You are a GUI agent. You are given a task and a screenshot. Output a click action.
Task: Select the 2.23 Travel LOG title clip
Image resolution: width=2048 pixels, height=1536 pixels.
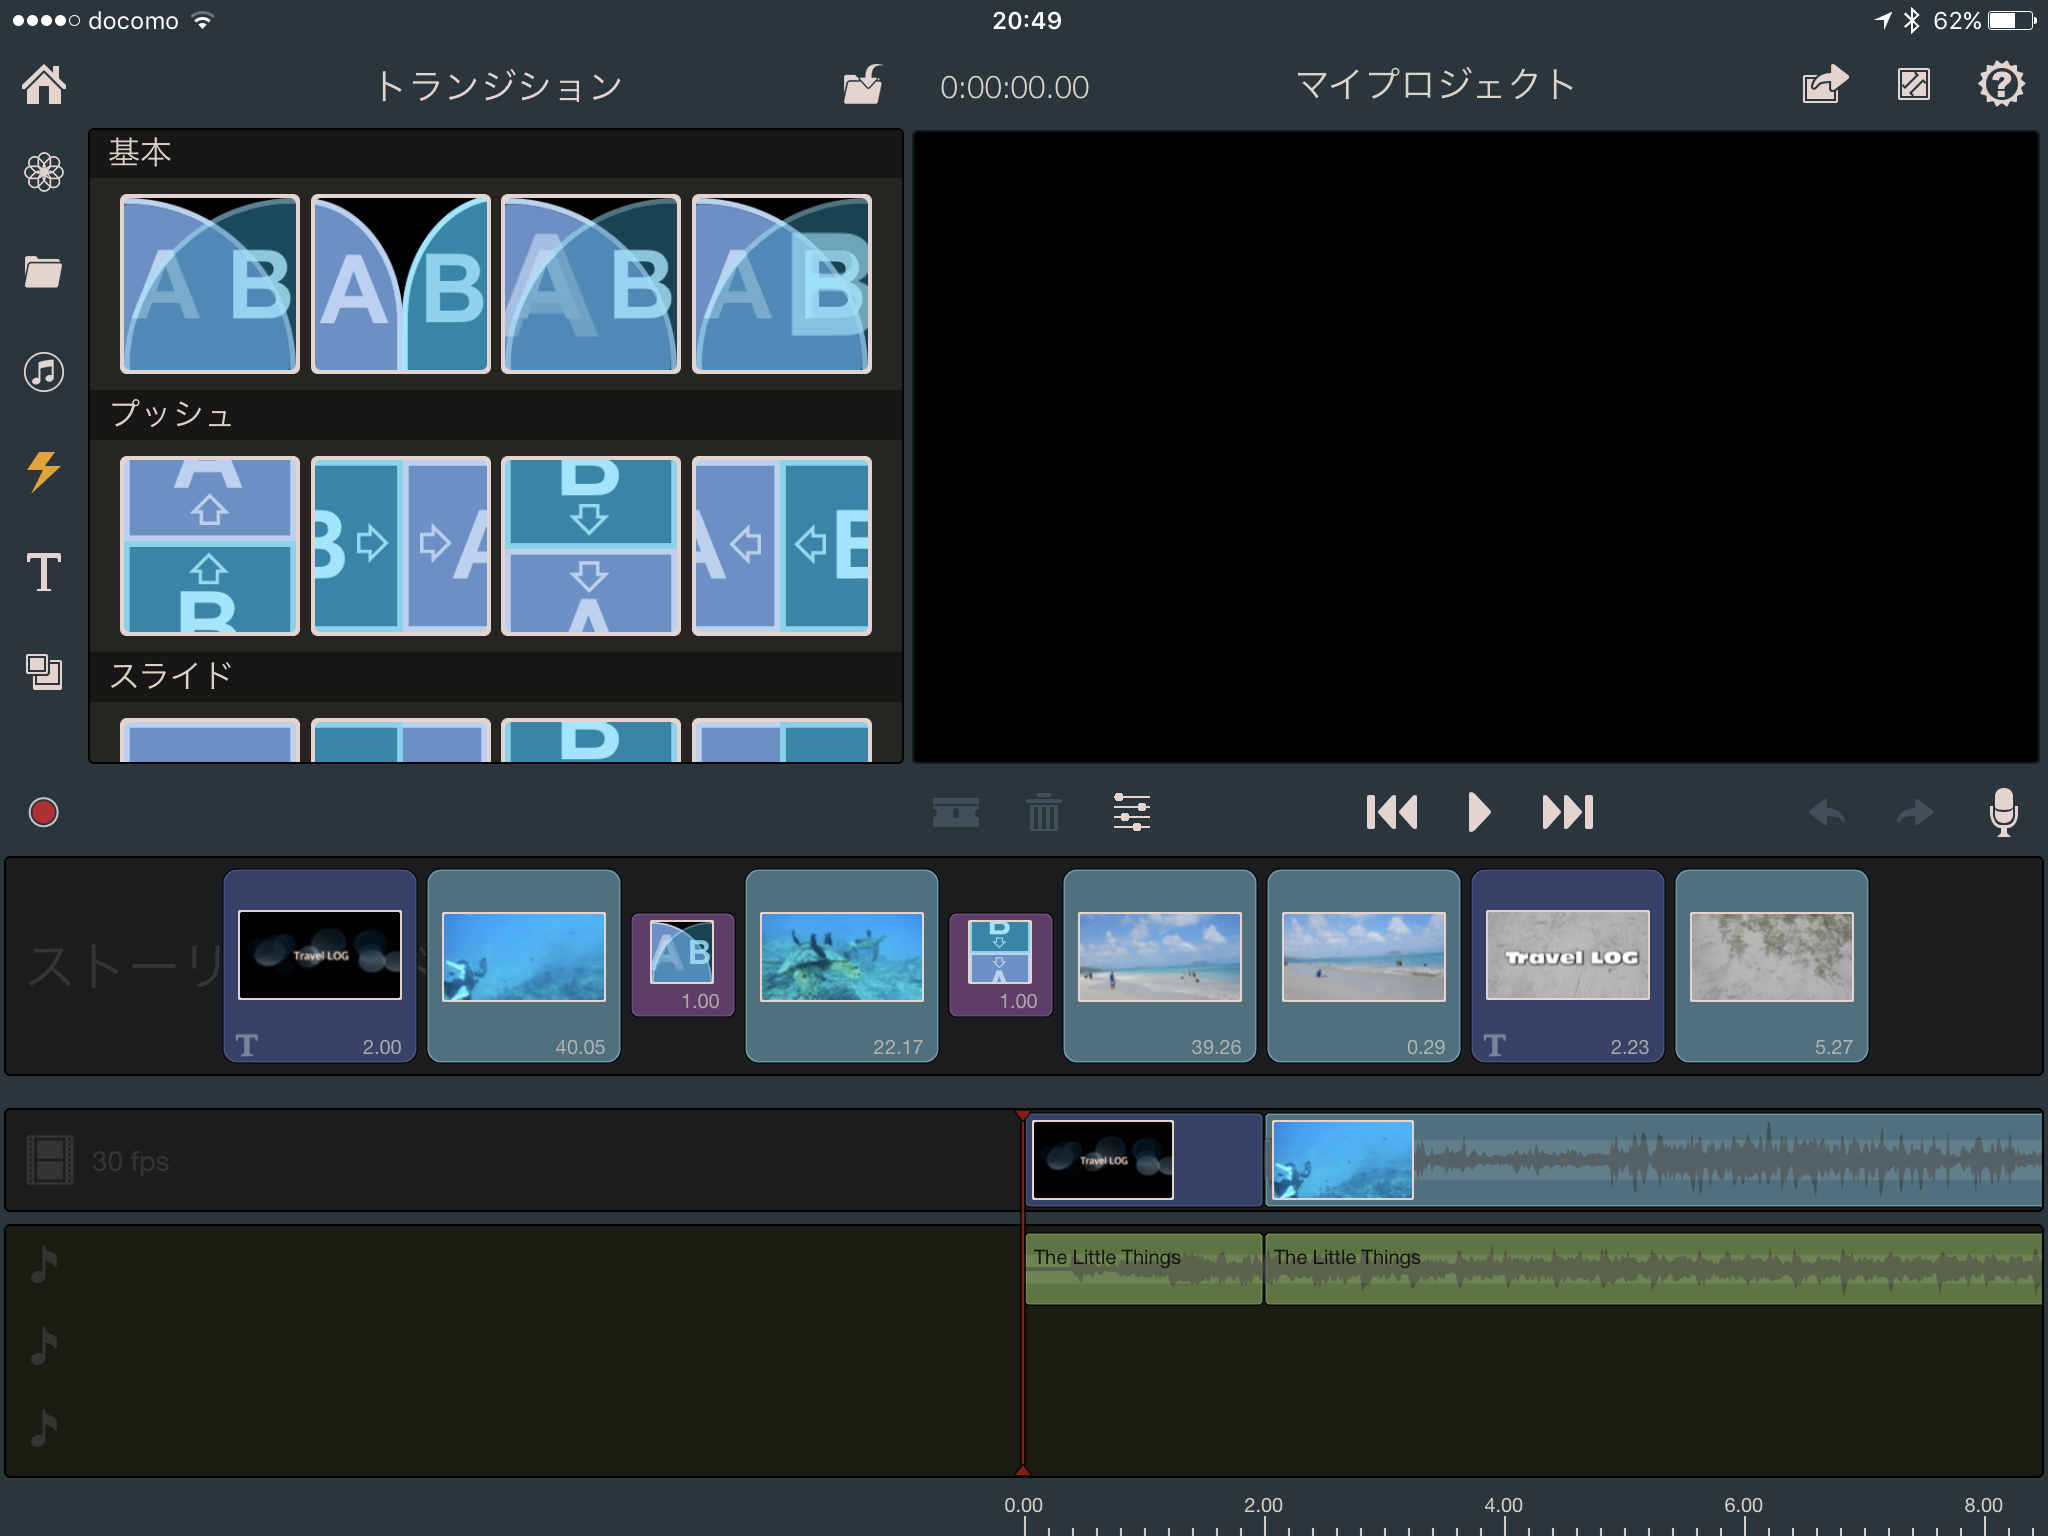coord(1568,966)
